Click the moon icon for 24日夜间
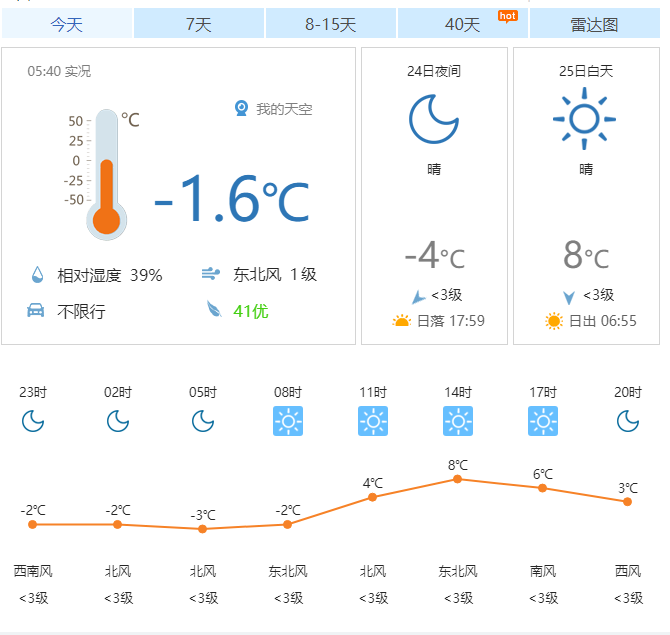This screenshot has width=670, height=635. 434,119
